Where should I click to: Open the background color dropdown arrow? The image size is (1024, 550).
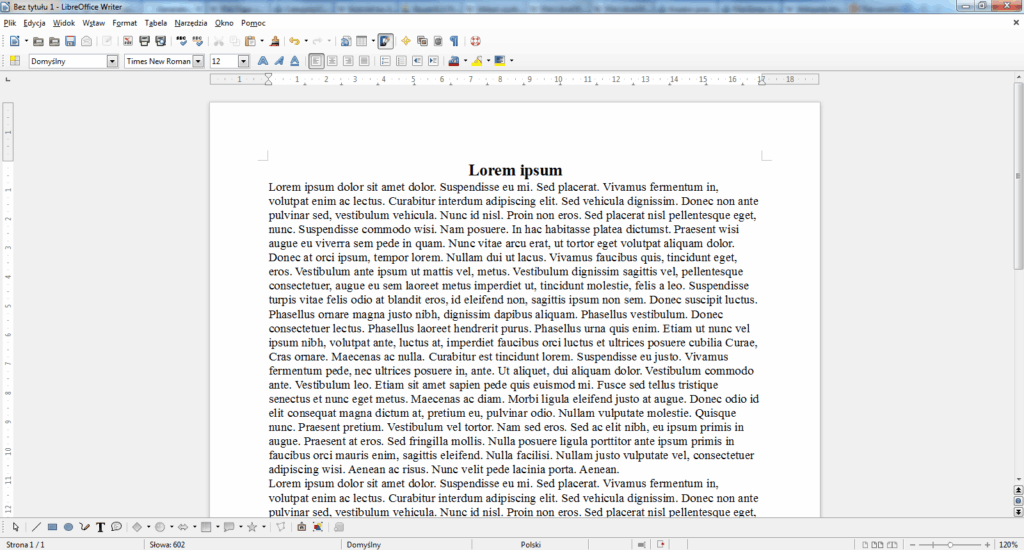pos(511,61)
